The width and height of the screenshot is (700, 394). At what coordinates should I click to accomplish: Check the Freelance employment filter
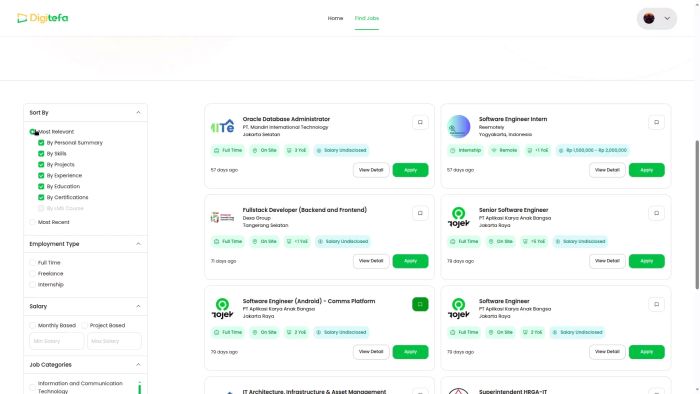(33, 274)
